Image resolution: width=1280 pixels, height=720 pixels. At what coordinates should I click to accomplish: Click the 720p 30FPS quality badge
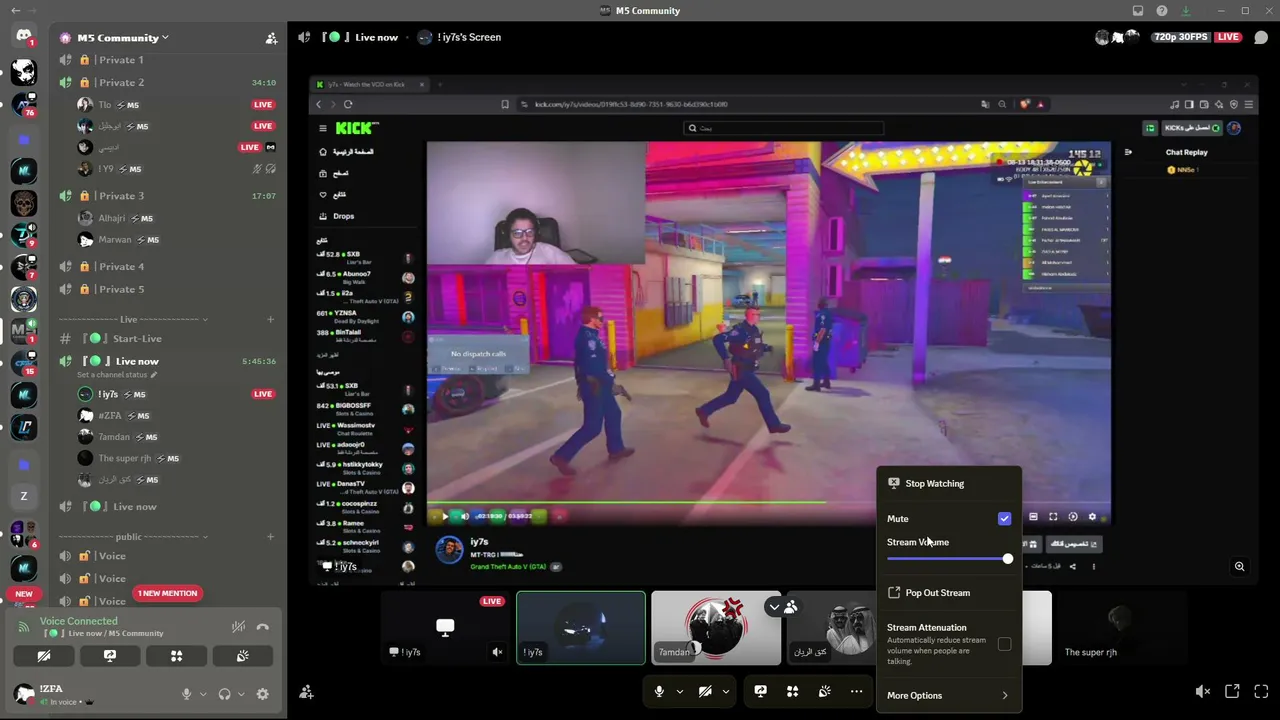[1179, 38]
